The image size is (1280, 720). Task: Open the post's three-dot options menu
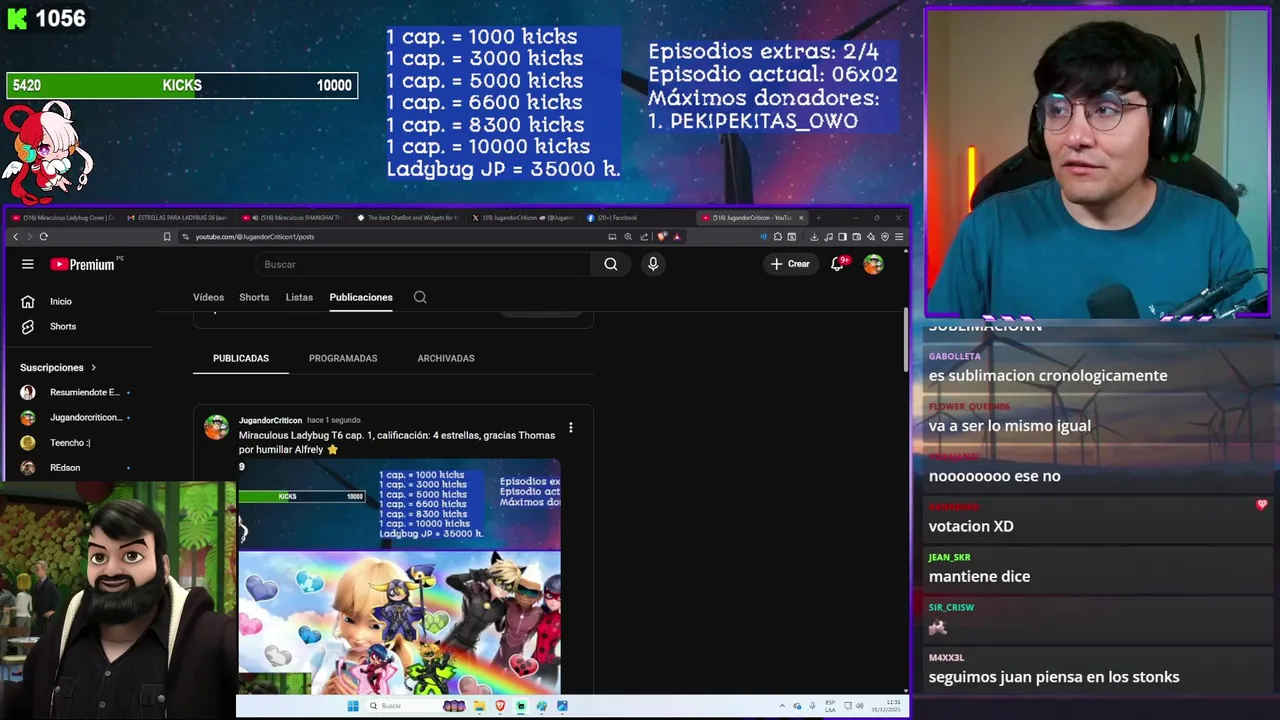[570, 427]
